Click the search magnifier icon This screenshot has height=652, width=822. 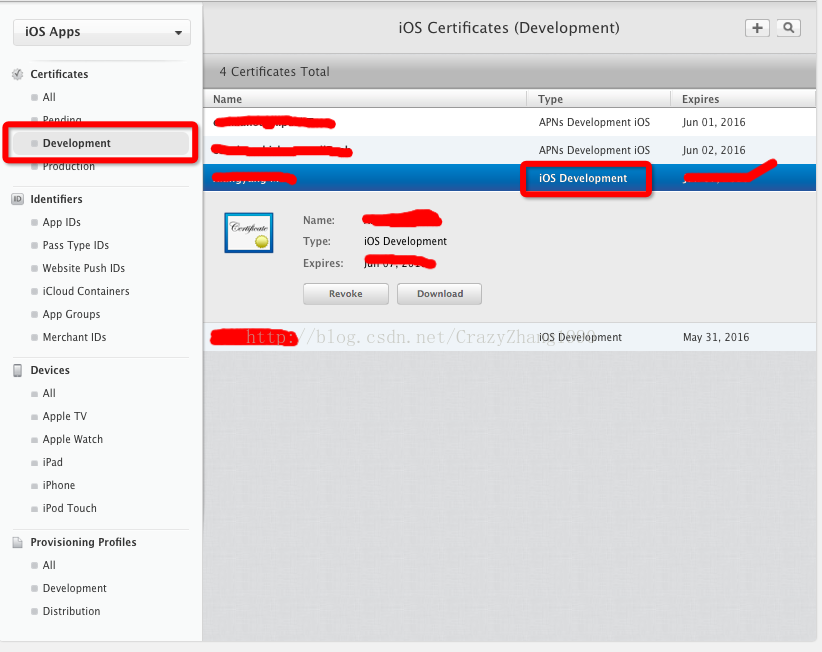click(789, 28)
